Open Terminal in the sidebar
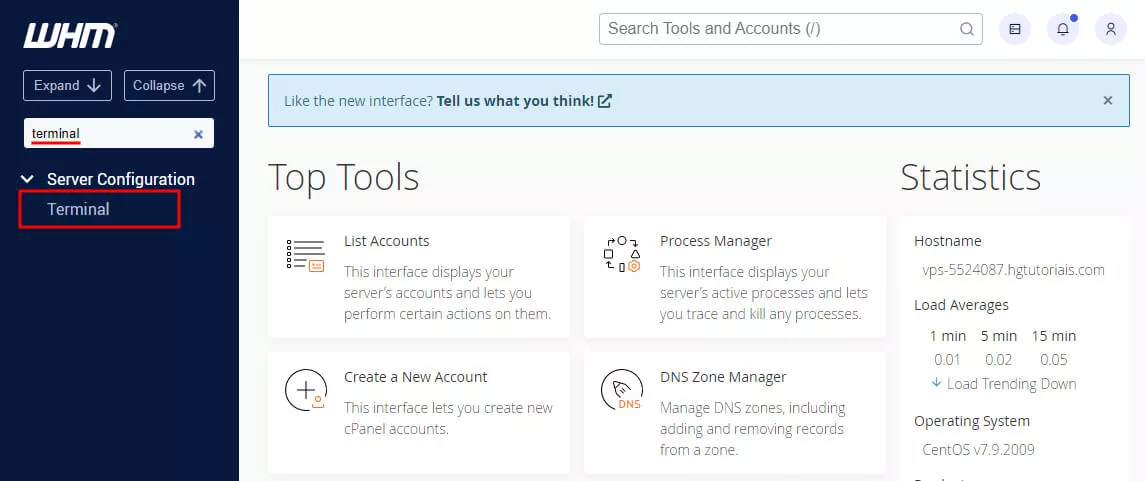This screenshot has height=481, width=1145. [x=78, y=209]
